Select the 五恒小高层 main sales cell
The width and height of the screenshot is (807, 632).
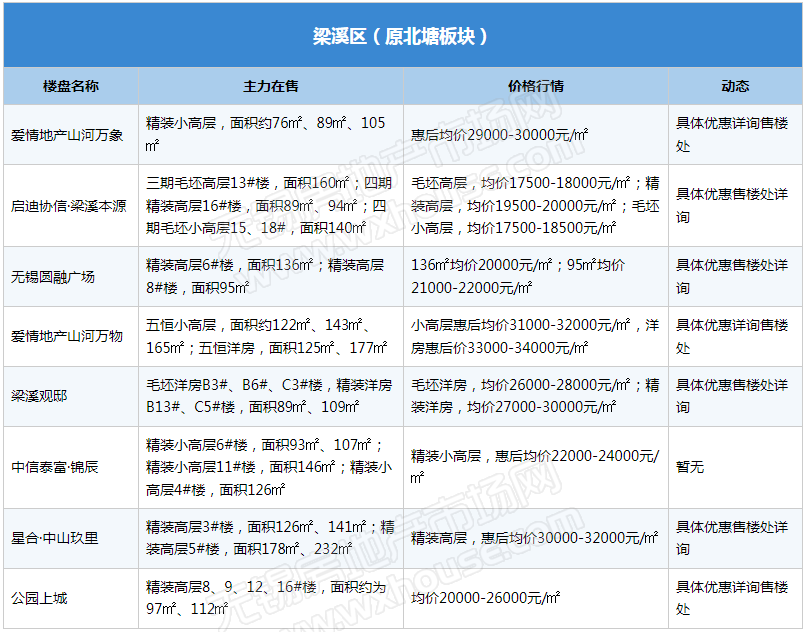(266, 337)
